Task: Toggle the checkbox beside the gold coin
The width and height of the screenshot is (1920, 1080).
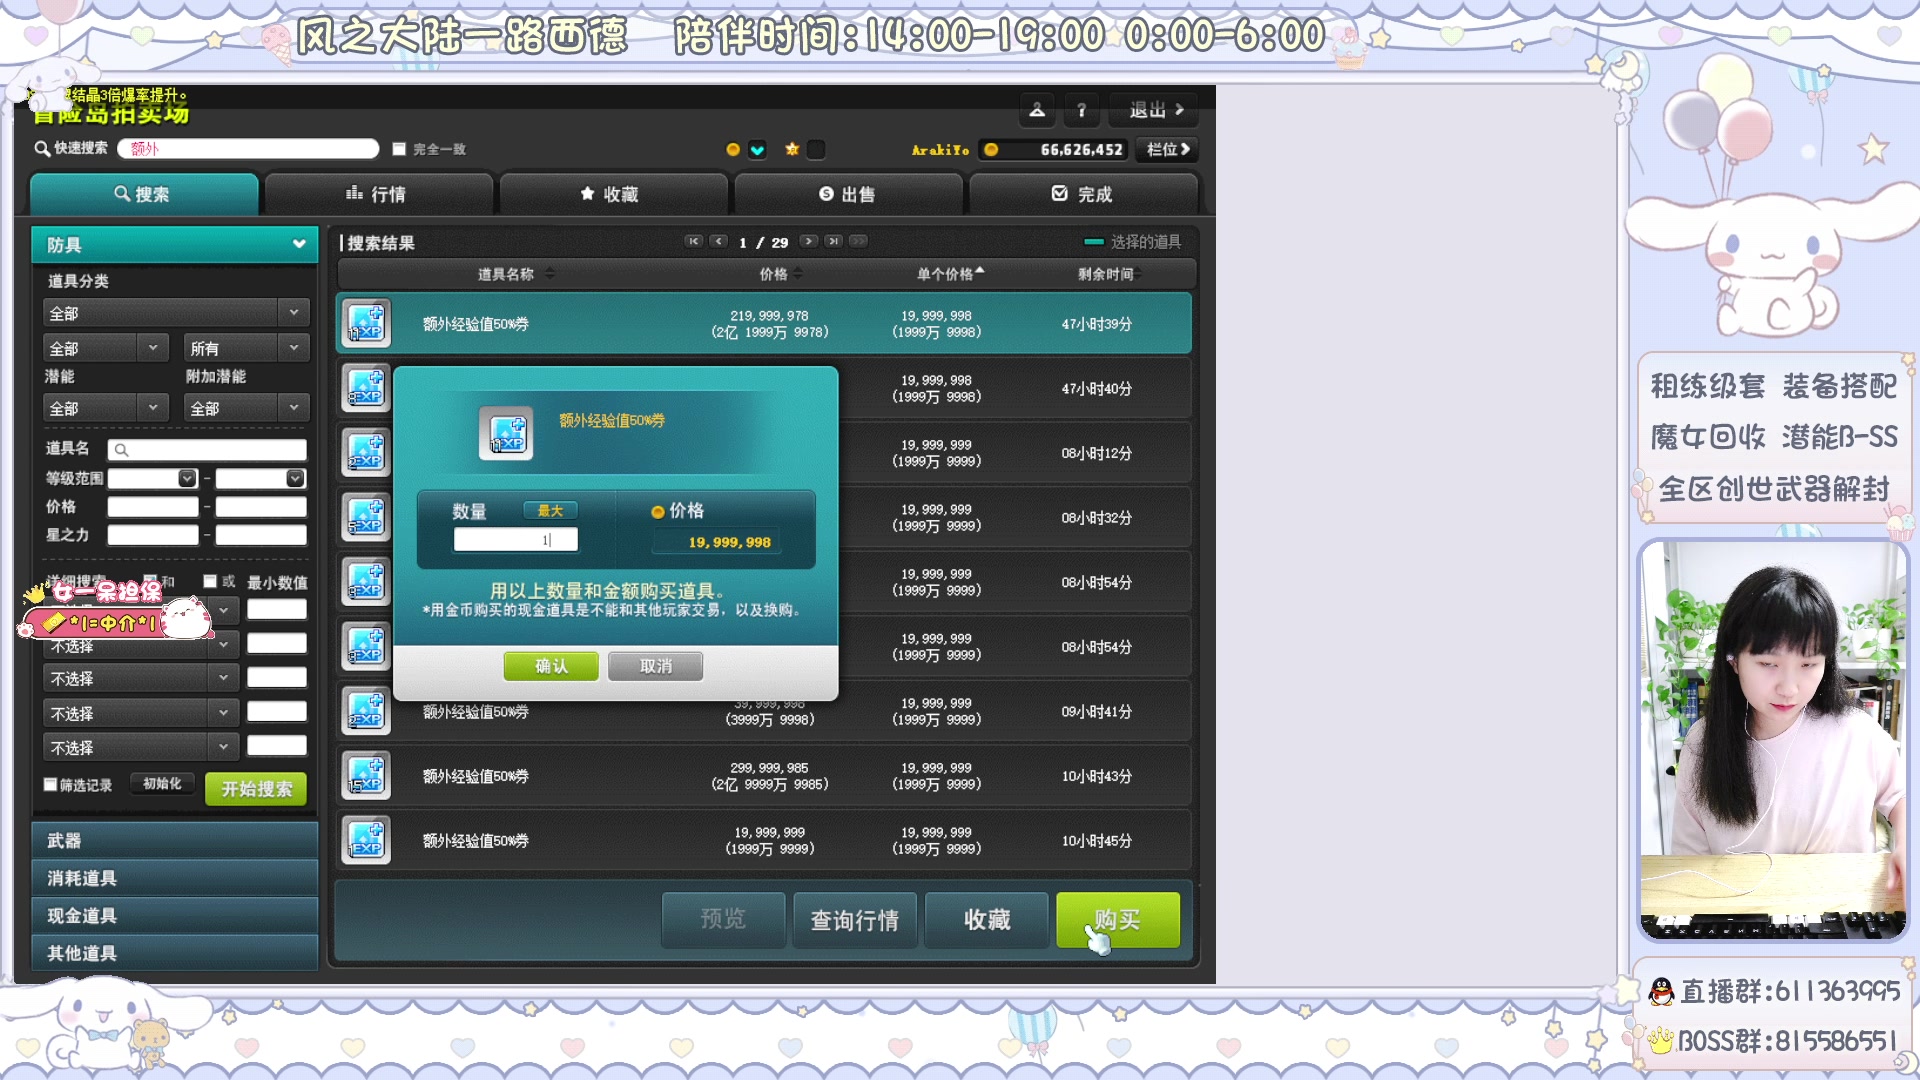Action: coord(758,150)
